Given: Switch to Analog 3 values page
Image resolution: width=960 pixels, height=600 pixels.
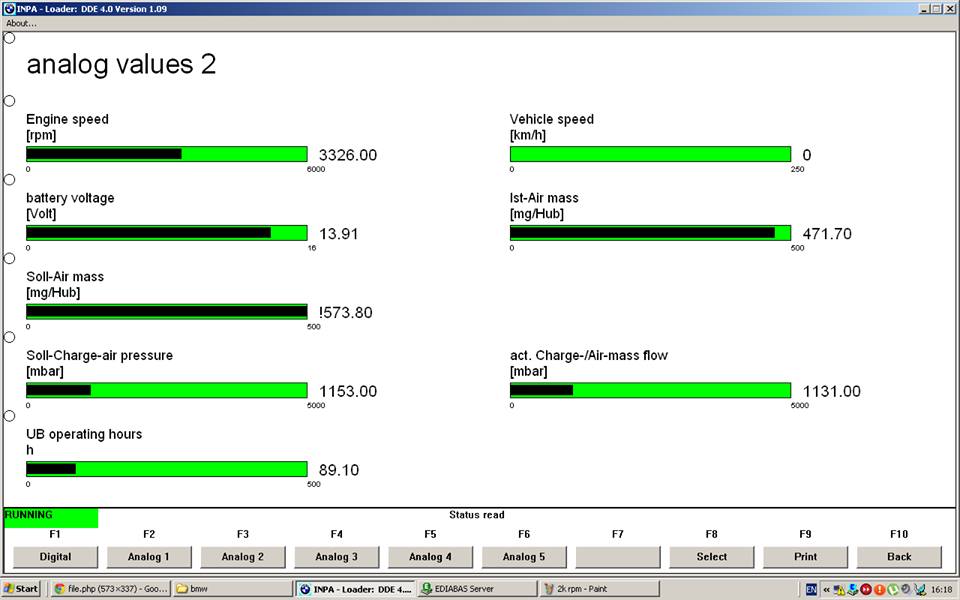Looking at the screenshot, I should pos(336,557).
